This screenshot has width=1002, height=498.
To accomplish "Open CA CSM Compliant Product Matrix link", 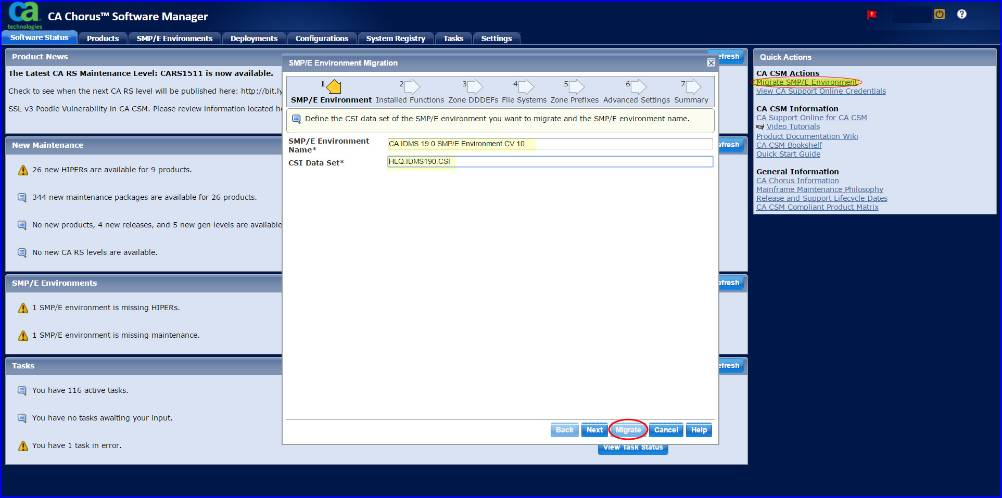I will pyautogui.click(x=817, y=207).
